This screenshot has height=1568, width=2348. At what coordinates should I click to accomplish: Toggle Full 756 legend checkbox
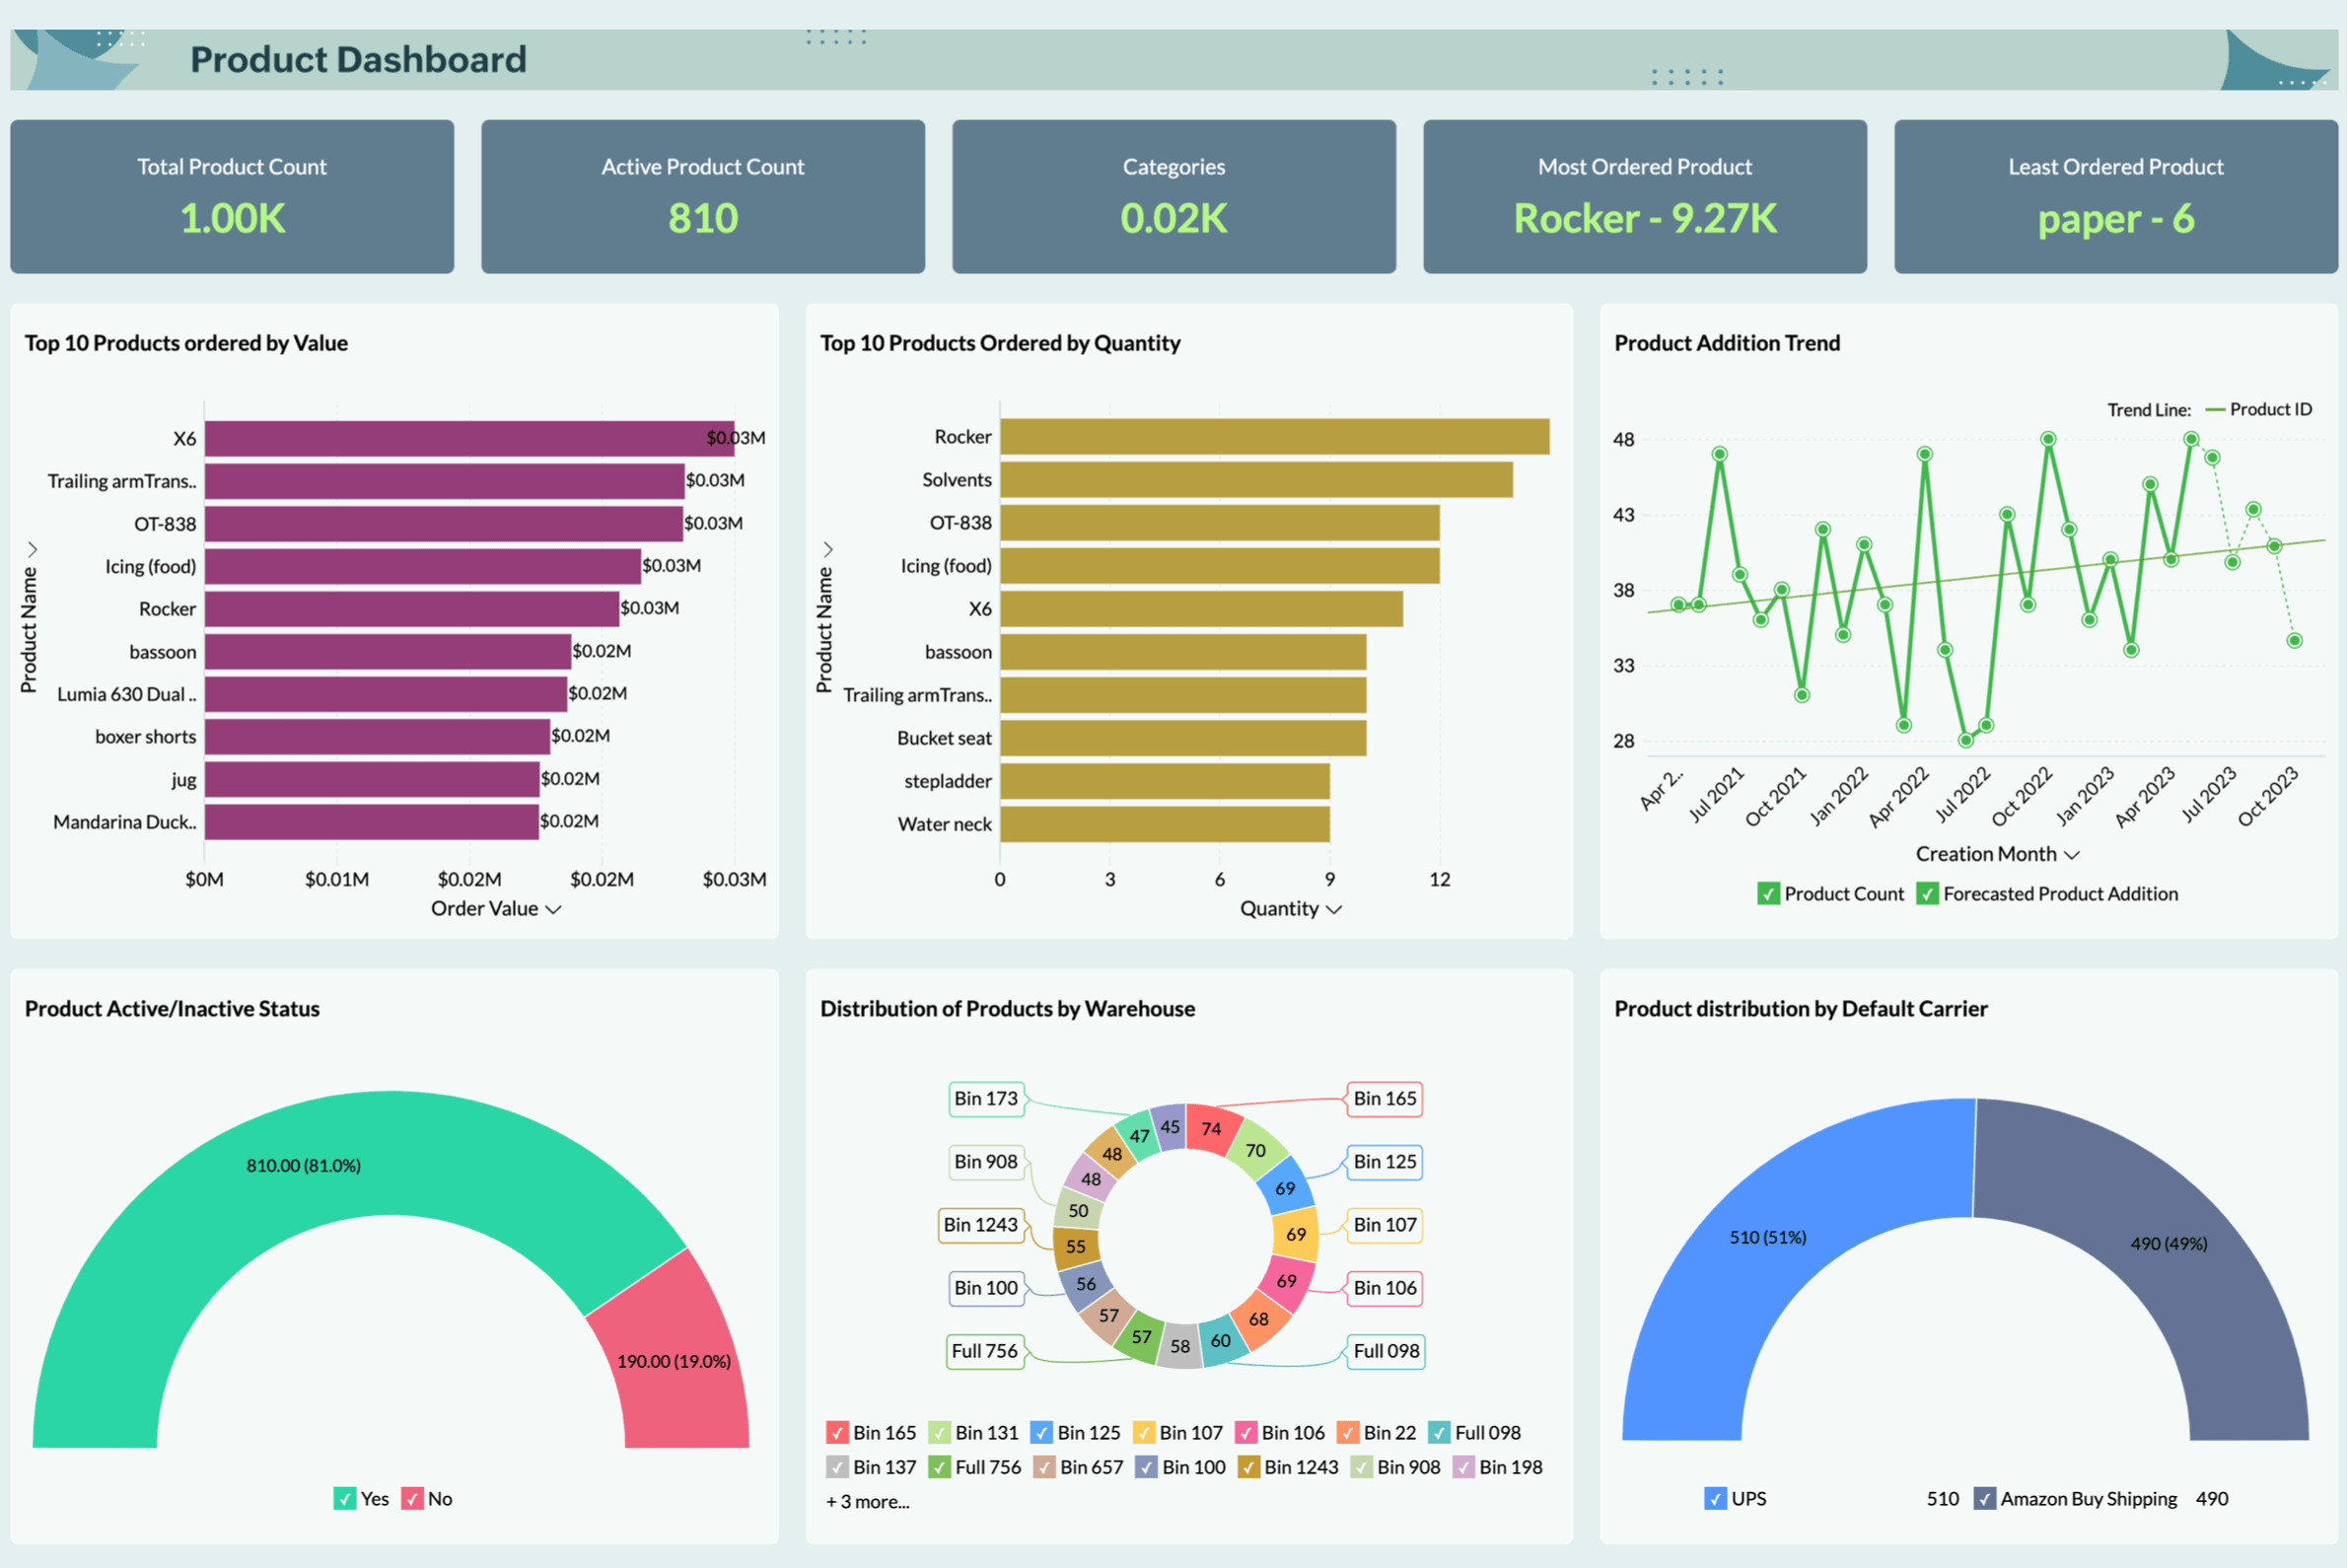click(939, 1466)
